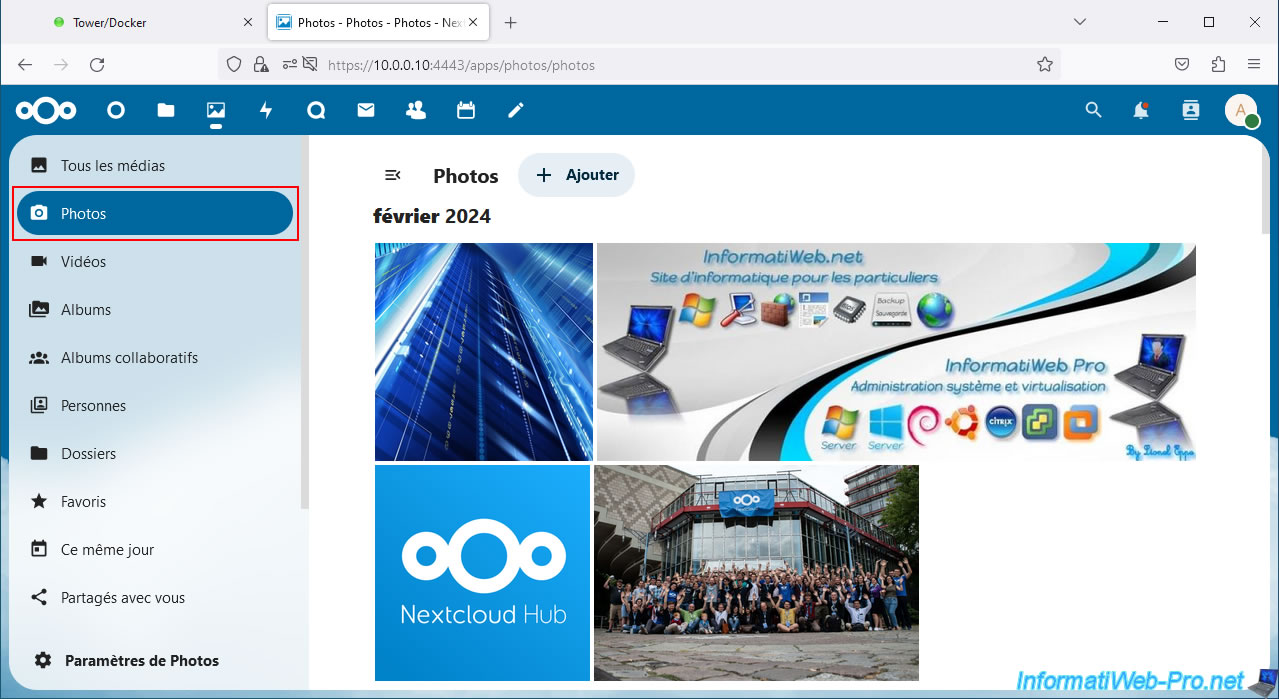Click the Ajouter button
Viewport: 1279px width, 699px height.
[x=577, y=175]
